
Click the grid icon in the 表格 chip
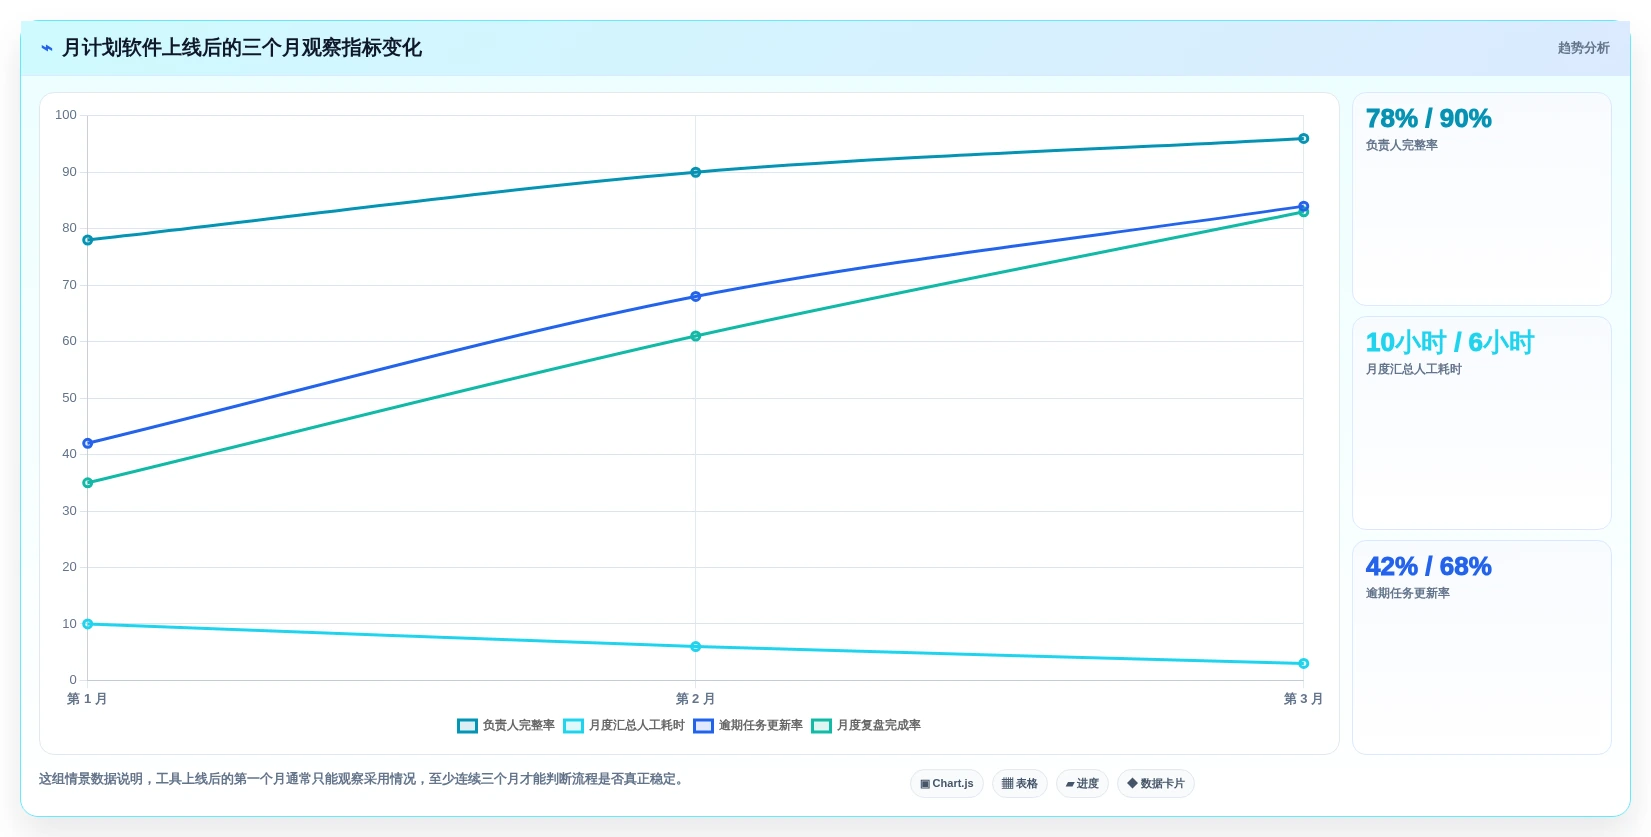1007,784
